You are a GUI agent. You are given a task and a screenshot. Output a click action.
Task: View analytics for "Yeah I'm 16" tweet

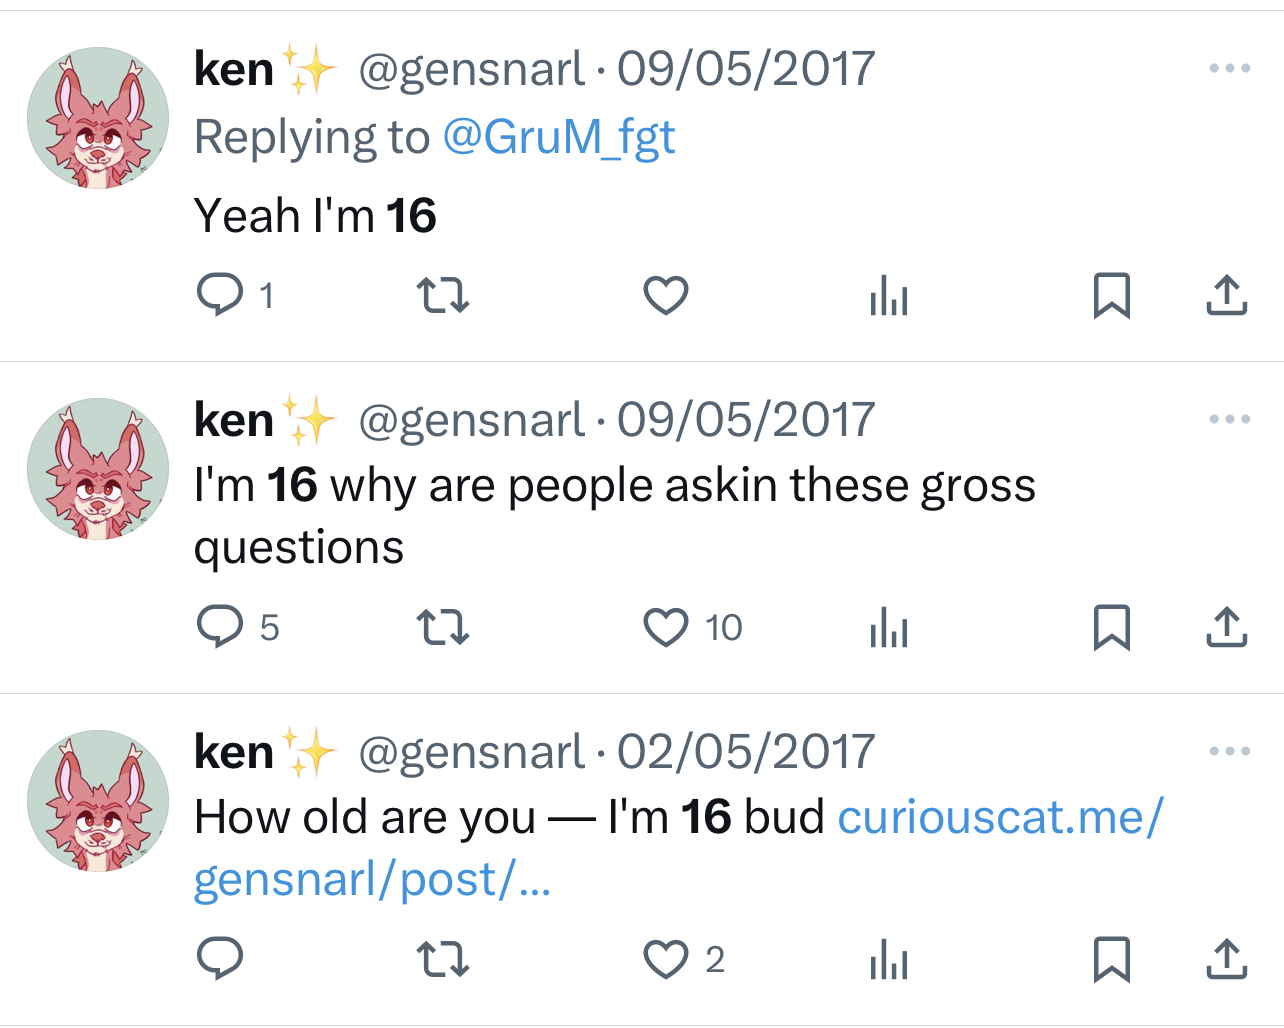tap(888, 295)
